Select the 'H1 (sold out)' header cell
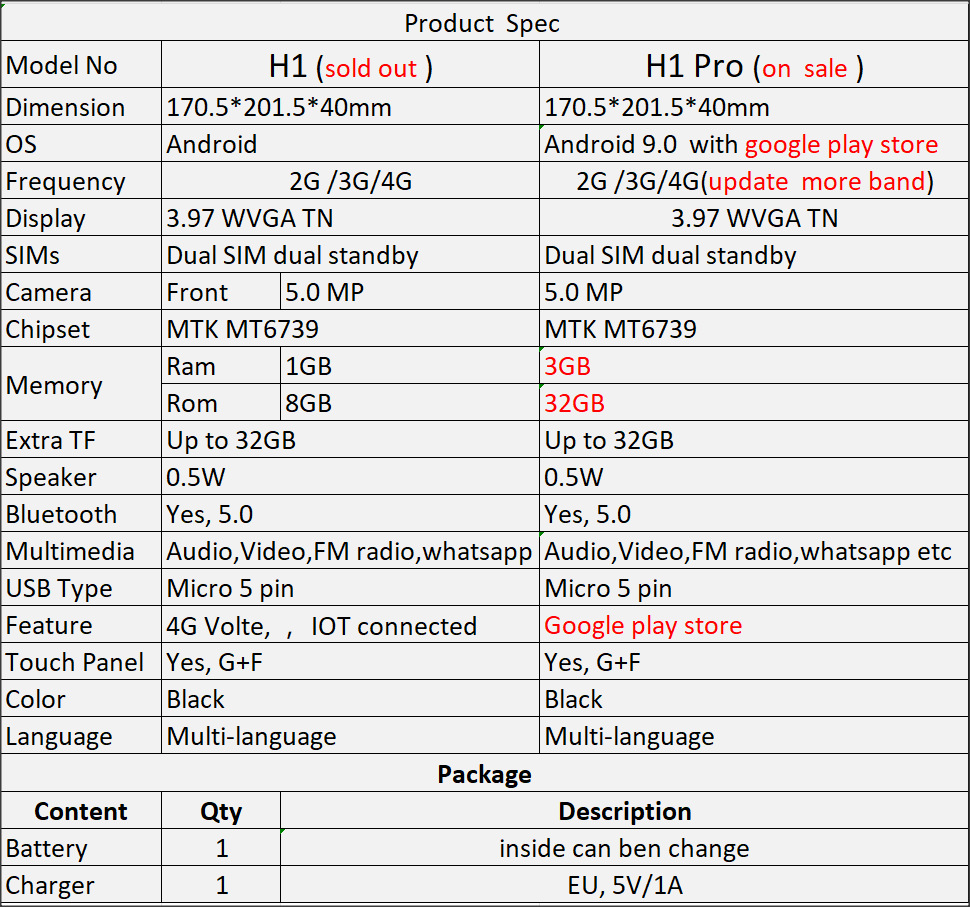Image resolution: width=970 pixels, height=907 pixels. (350, 64)
